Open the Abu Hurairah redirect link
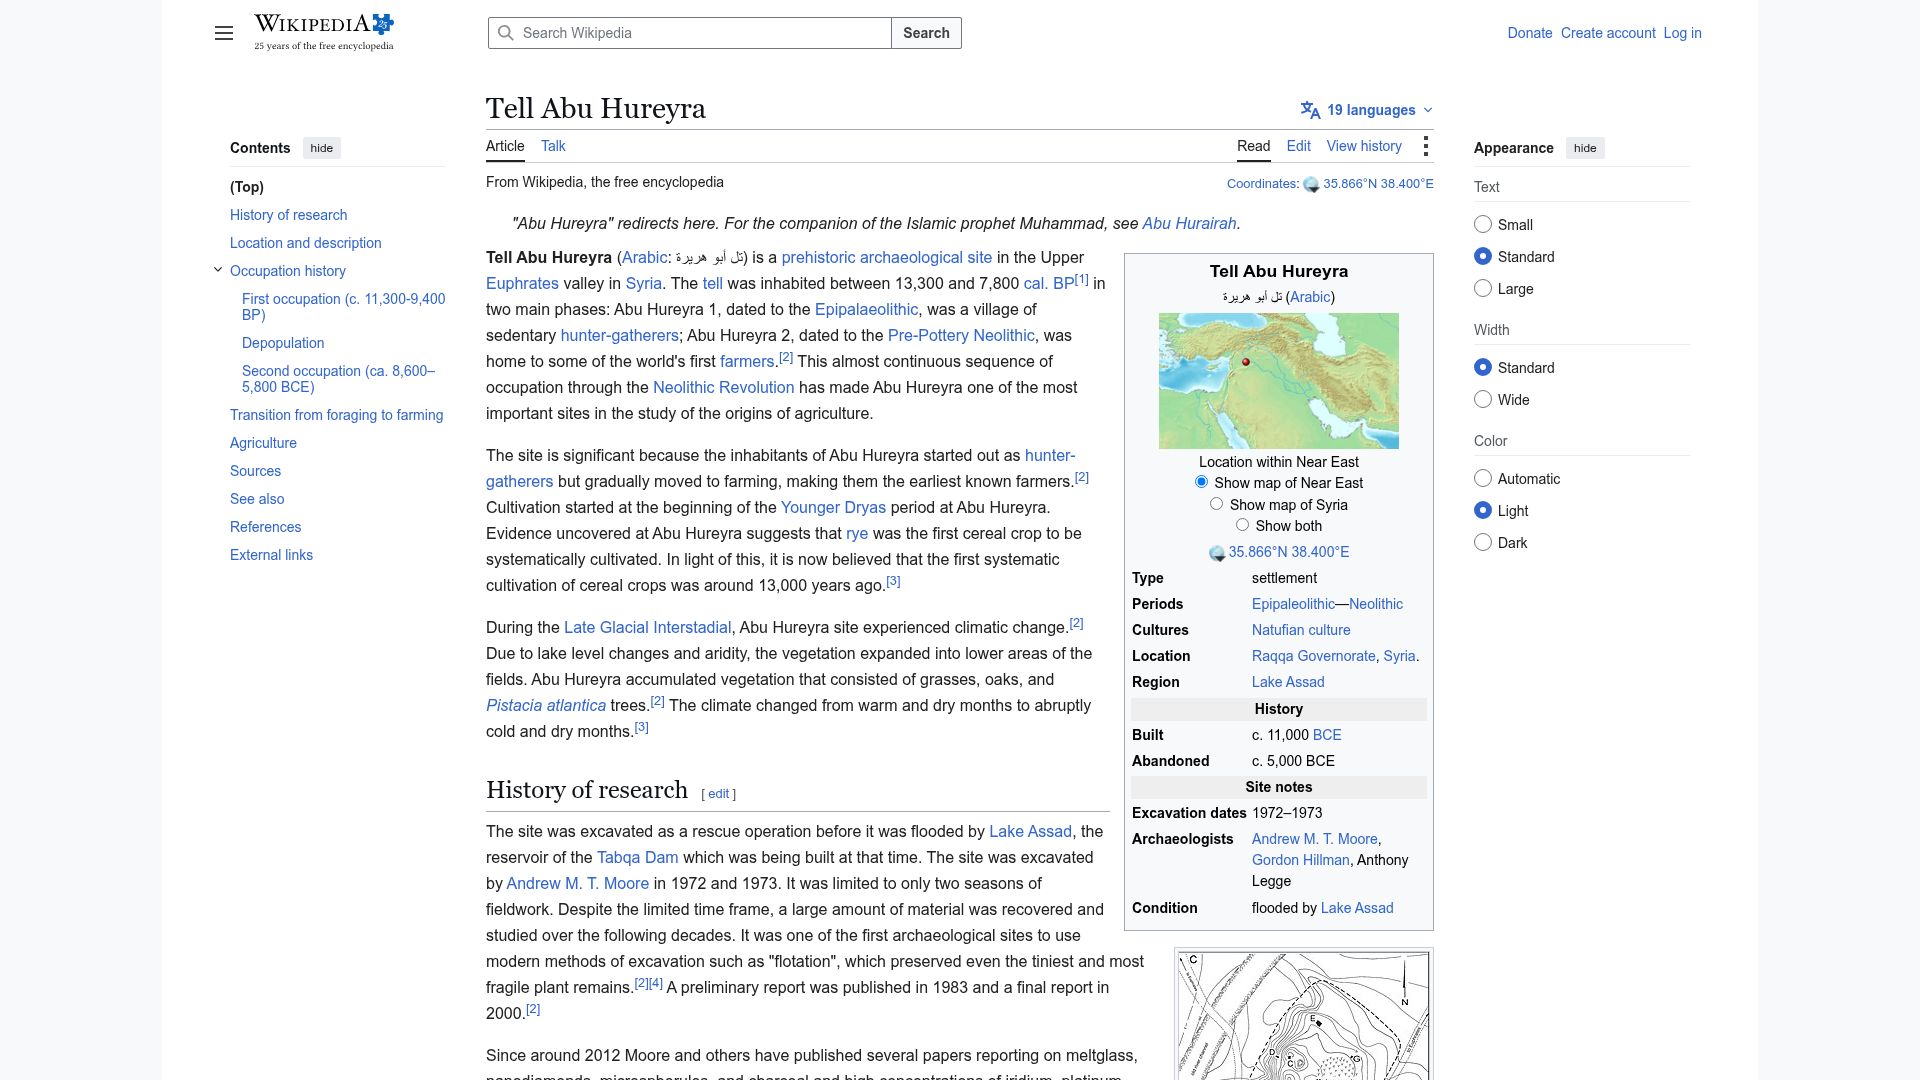 click(1189, 224)
